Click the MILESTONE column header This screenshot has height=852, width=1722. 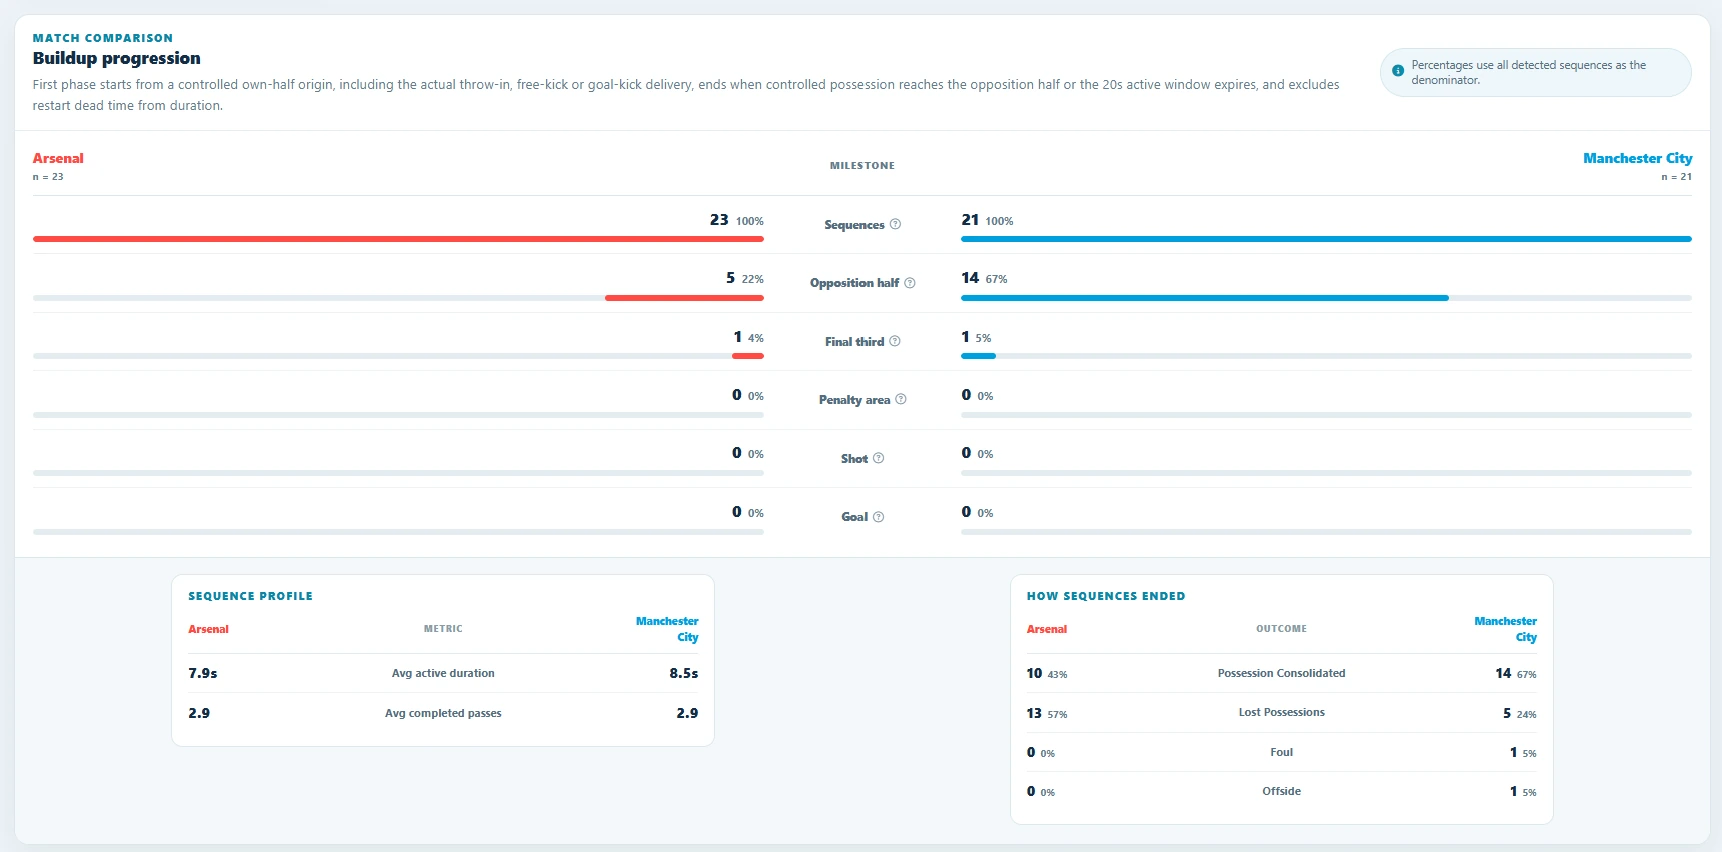[862, 166]
